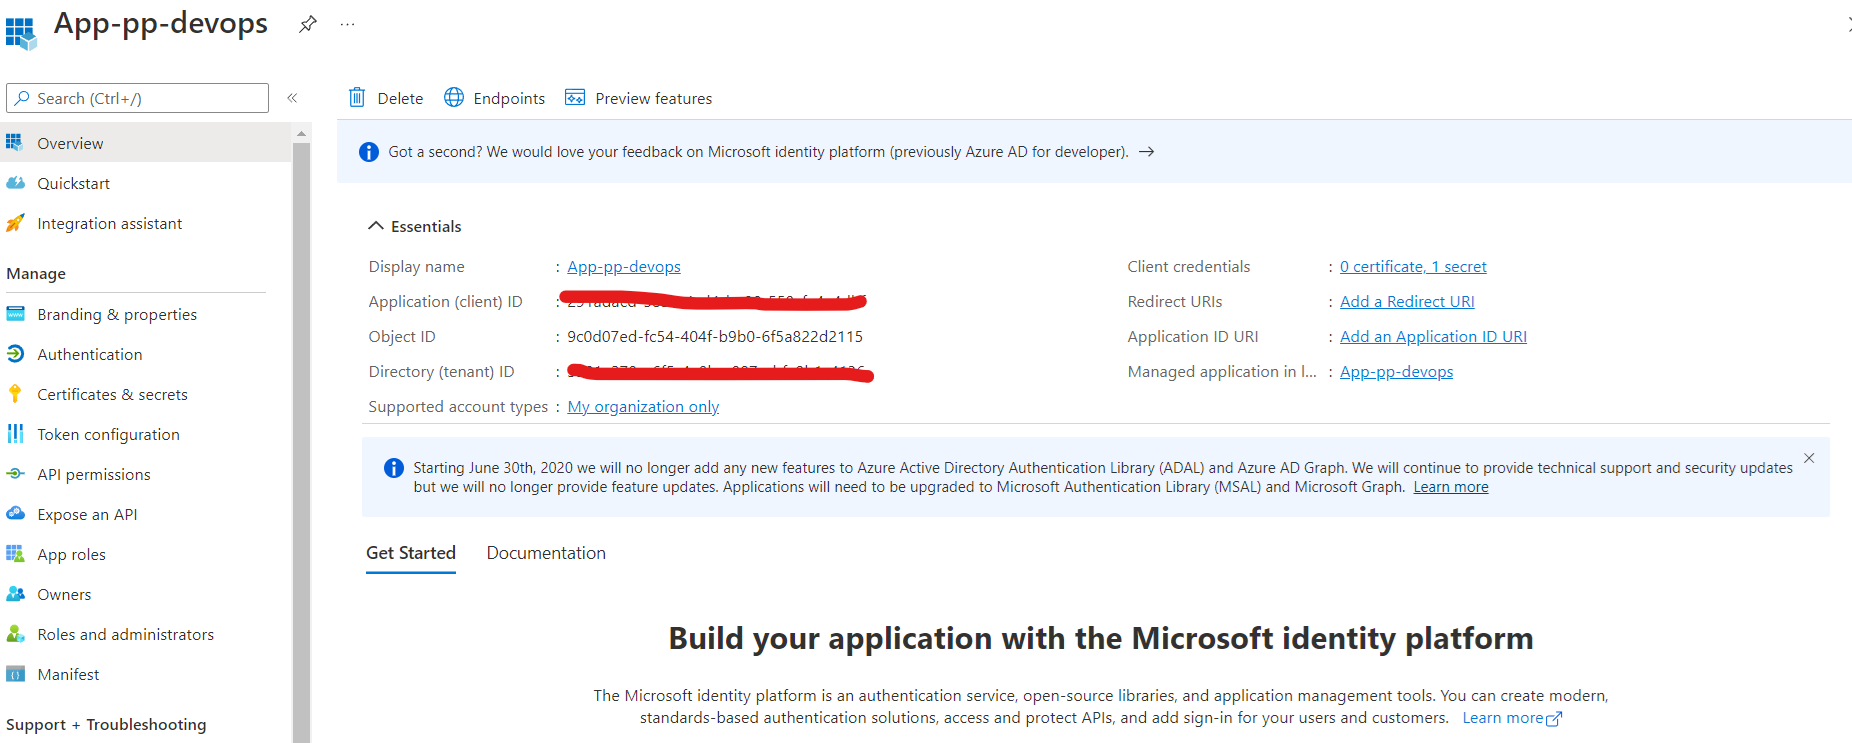Click the Token configuration icon

tap(15, 434)
